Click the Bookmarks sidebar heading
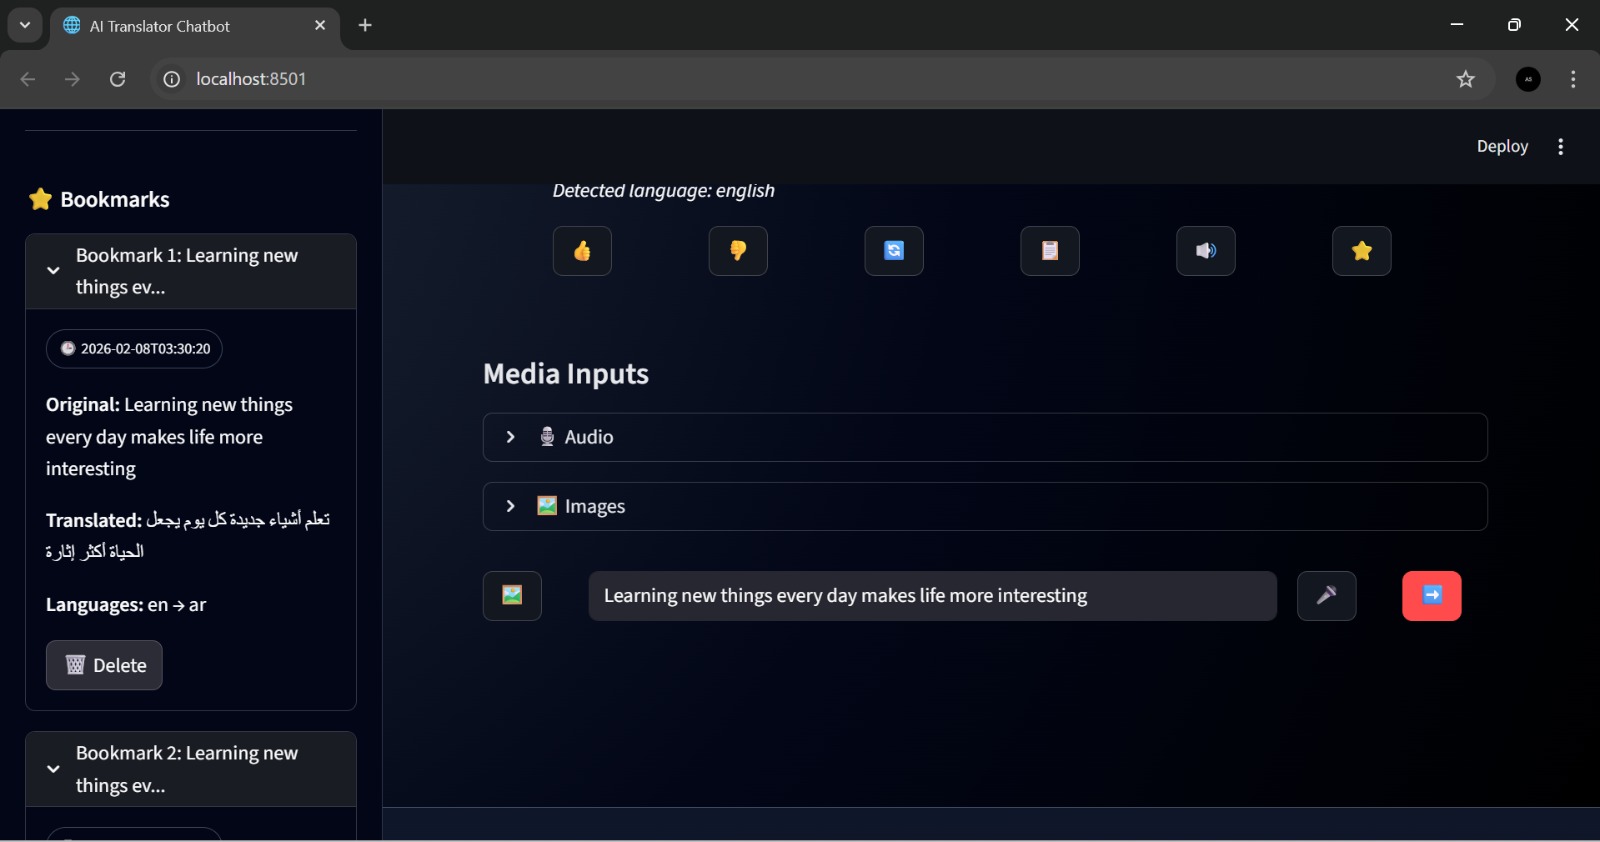Image resolution: width=1600 pixels, height=842 pixels. 99,199
